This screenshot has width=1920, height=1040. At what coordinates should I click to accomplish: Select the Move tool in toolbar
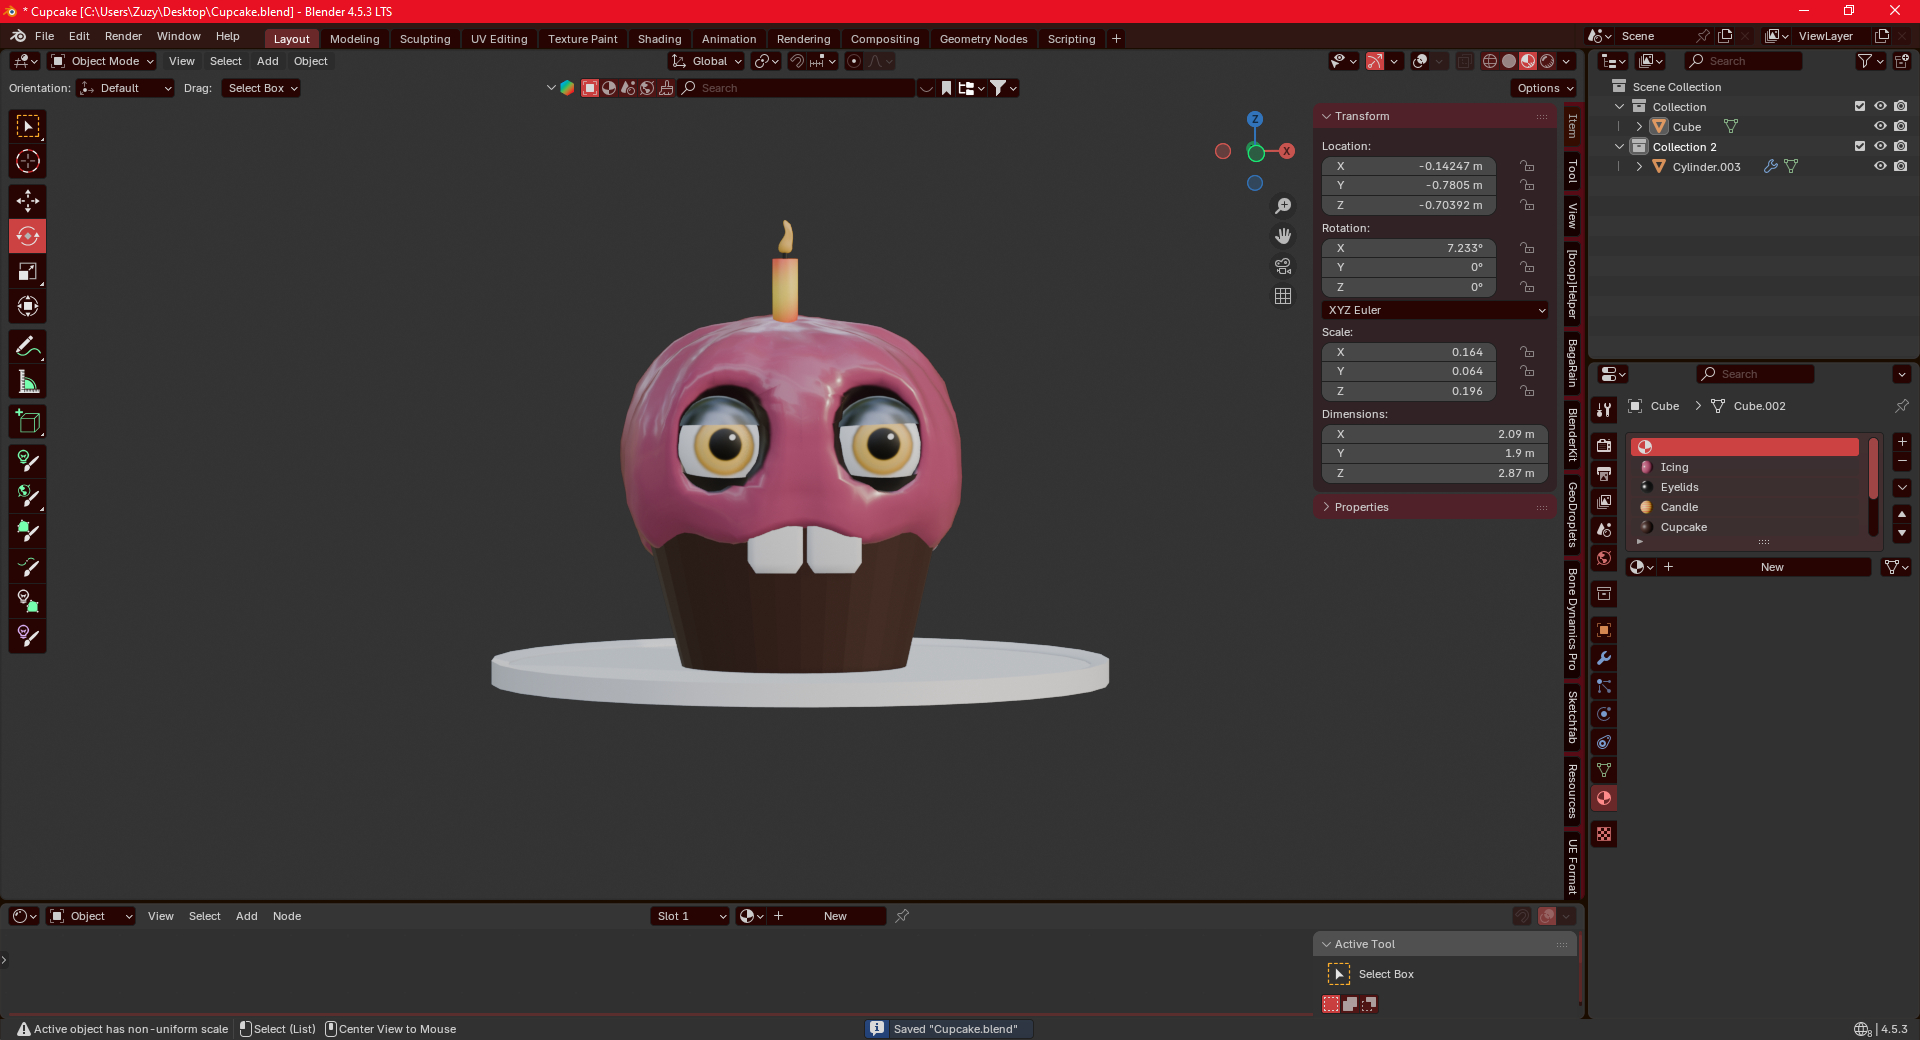(x=28, y=201)
